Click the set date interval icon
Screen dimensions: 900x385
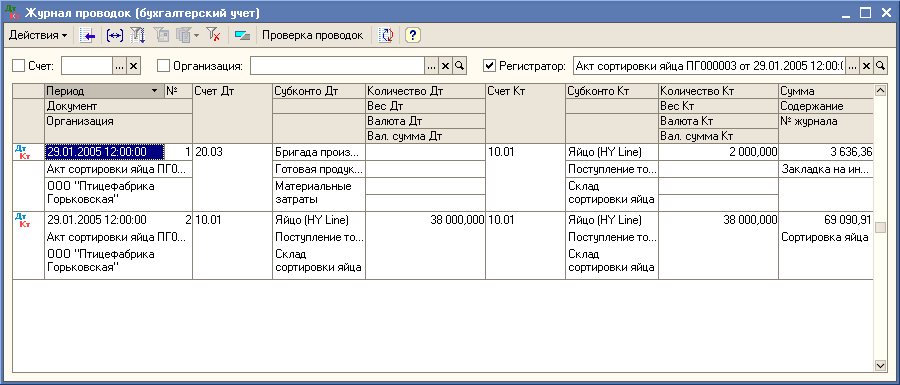115,36
